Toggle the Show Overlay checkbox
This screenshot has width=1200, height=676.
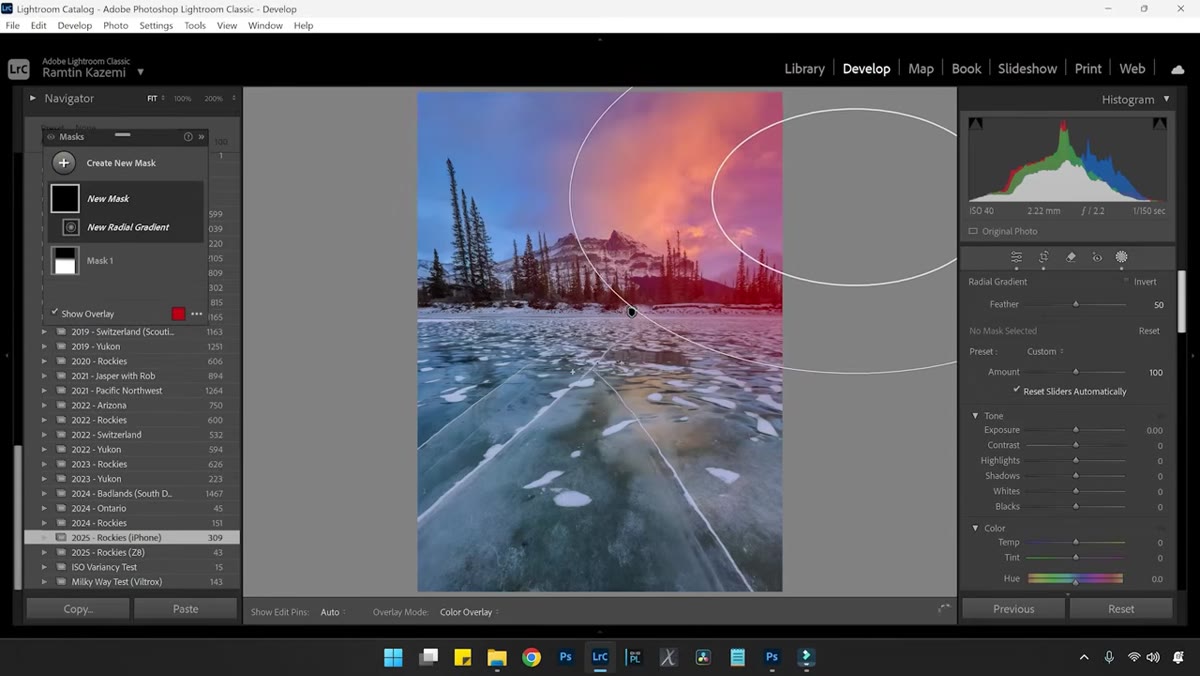tap(55, 313)
